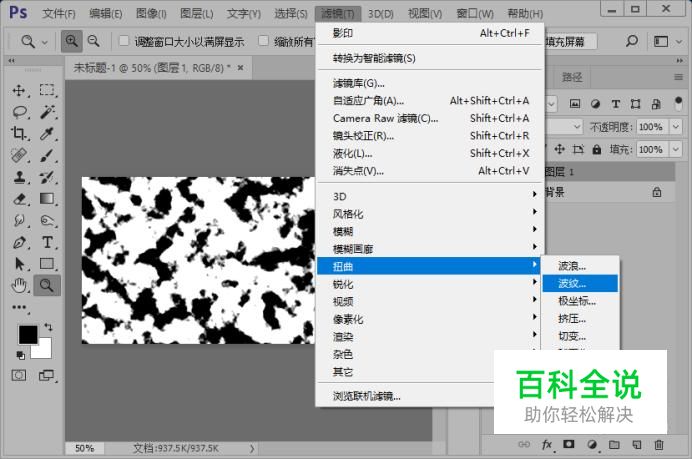692x459 pixels.
Task: Enable zoom all windows checkbox
Action: pyautogui.click(x=263, y=41)
